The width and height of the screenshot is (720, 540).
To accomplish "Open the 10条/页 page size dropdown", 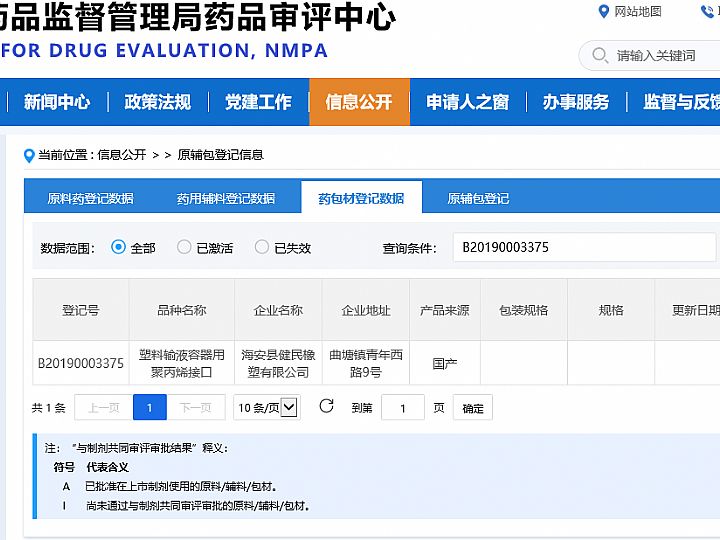I will (266, 407).
